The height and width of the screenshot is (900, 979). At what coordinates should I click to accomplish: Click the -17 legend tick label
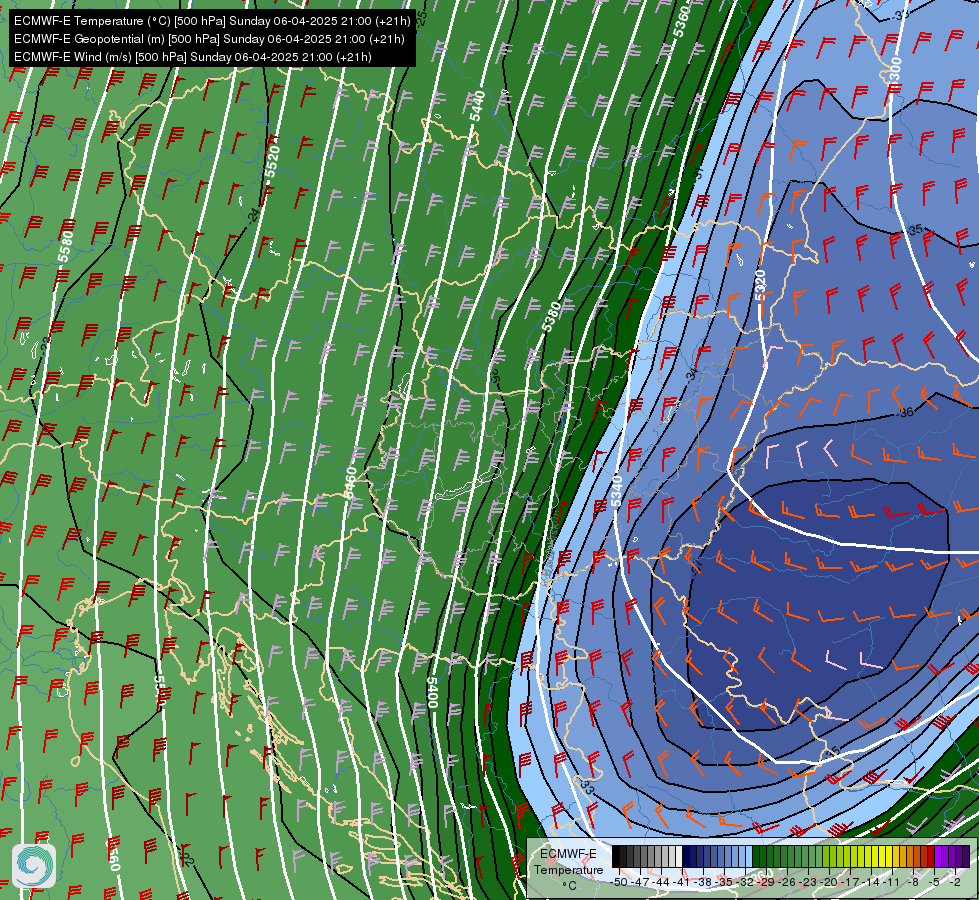[850, 882]
